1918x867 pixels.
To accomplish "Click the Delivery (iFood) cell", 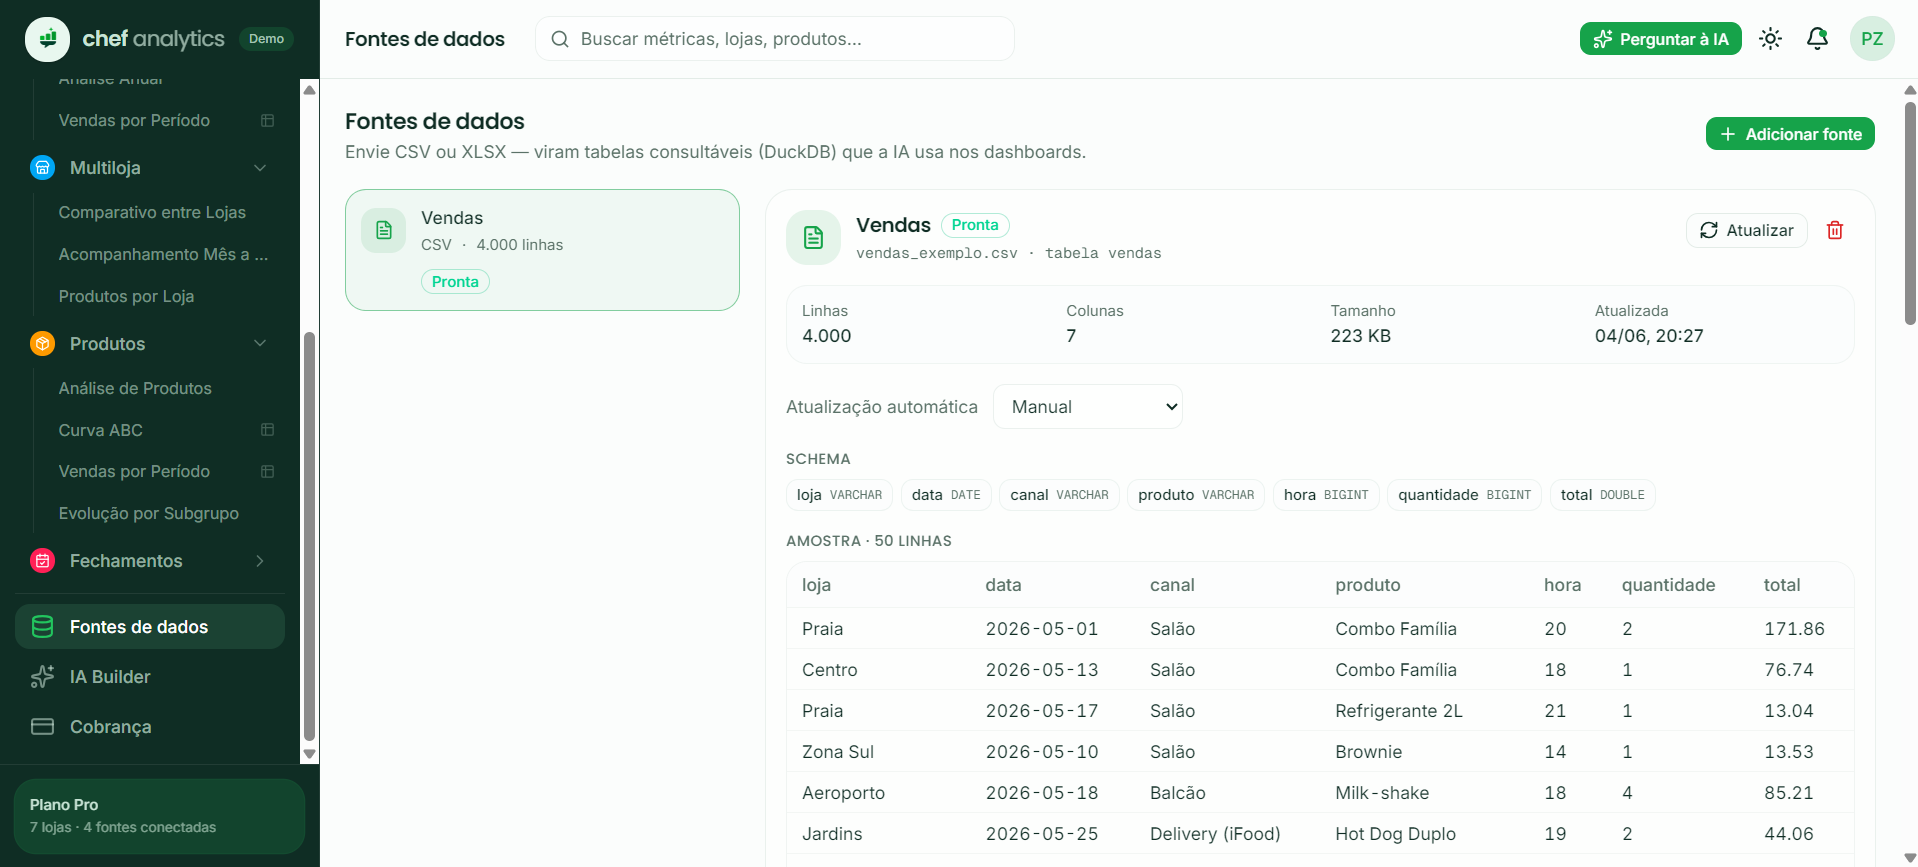I will click(1215, 834).
